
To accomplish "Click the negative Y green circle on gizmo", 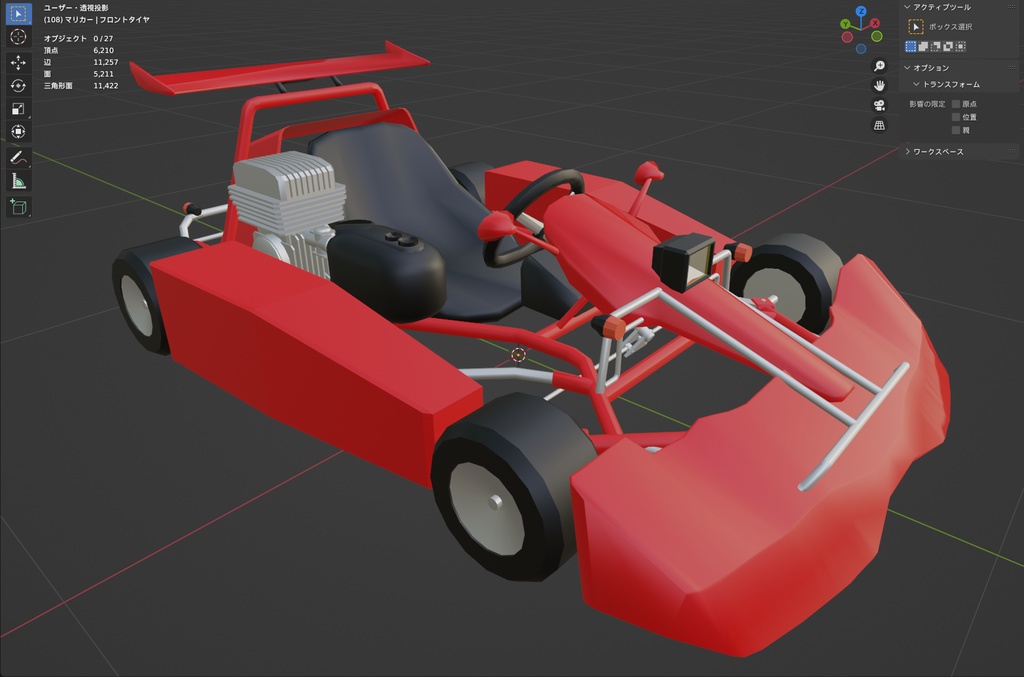I will tap(876, 37).
